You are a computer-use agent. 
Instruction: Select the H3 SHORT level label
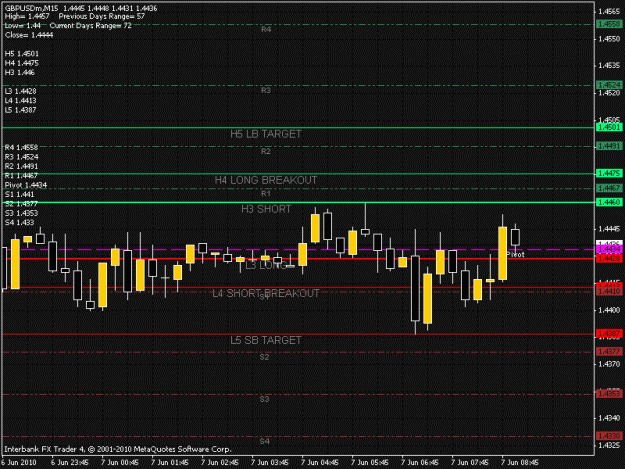click(266, 209)
